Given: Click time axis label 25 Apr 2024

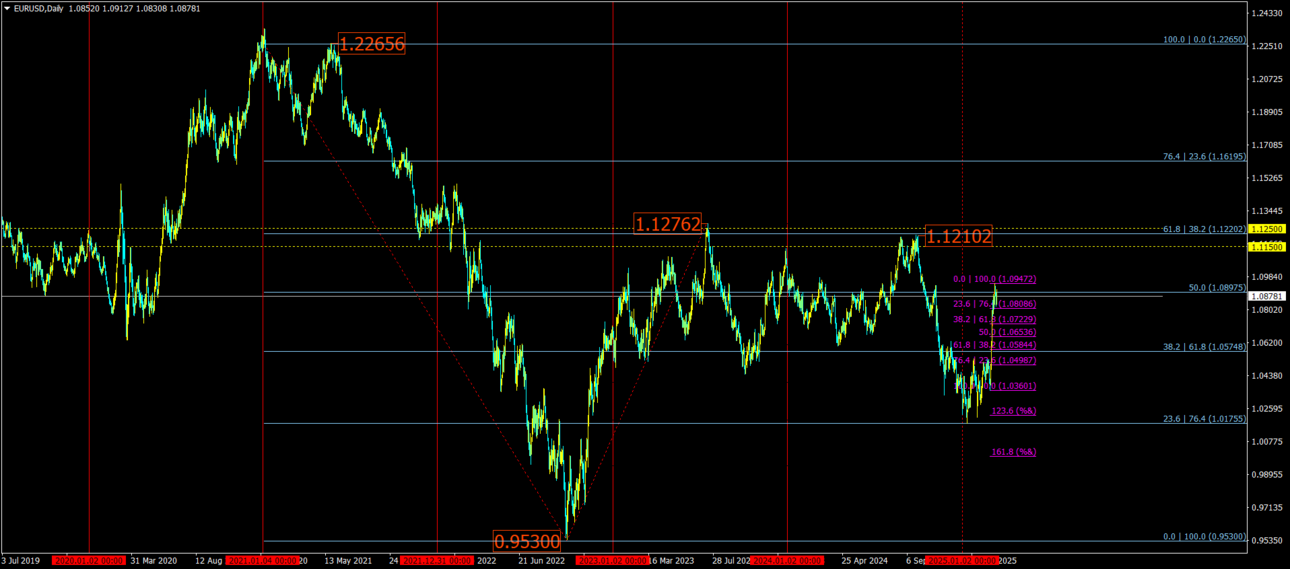Looking at the screenshot, I should pos(865,562).
